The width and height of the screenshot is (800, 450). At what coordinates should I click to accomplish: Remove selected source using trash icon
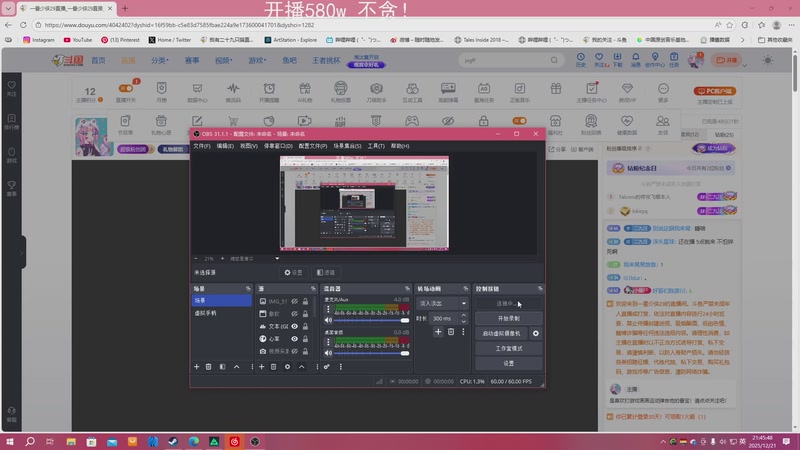coord(273,367)
